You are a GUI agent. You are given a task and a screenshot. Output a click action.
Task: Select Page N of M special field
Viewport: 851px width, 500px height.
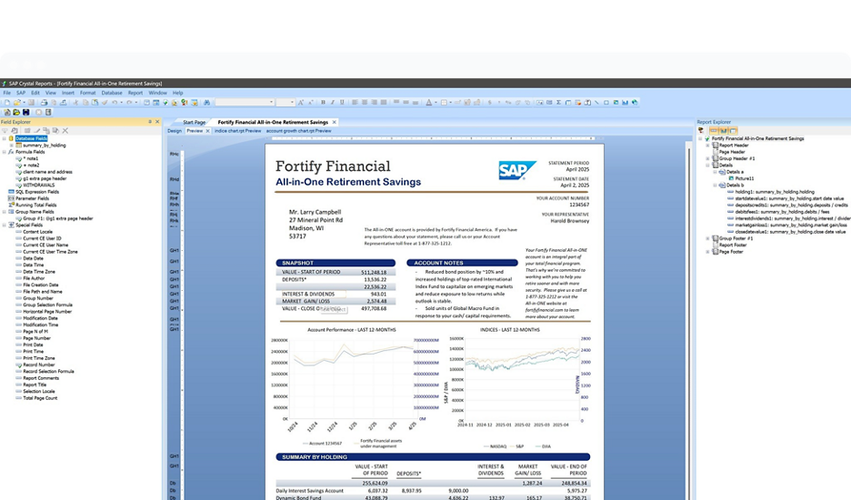(x=35, y=331)
